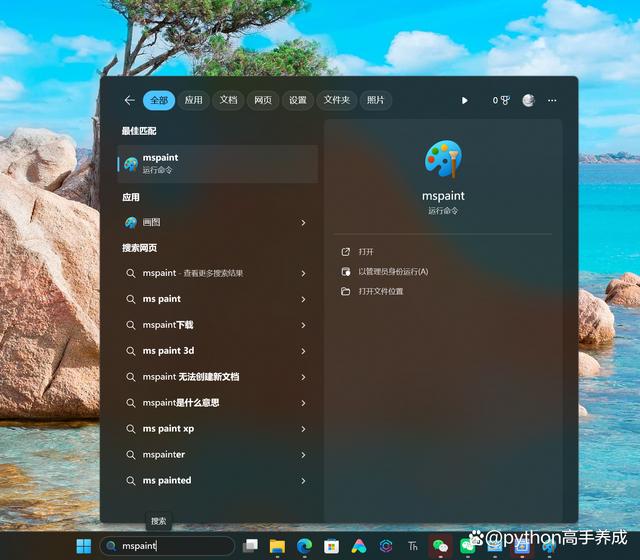This screenshot has height=560, width=640.
Task: Launch Microsoft Edge from the taskbar
Action: (x=304, y=546)
